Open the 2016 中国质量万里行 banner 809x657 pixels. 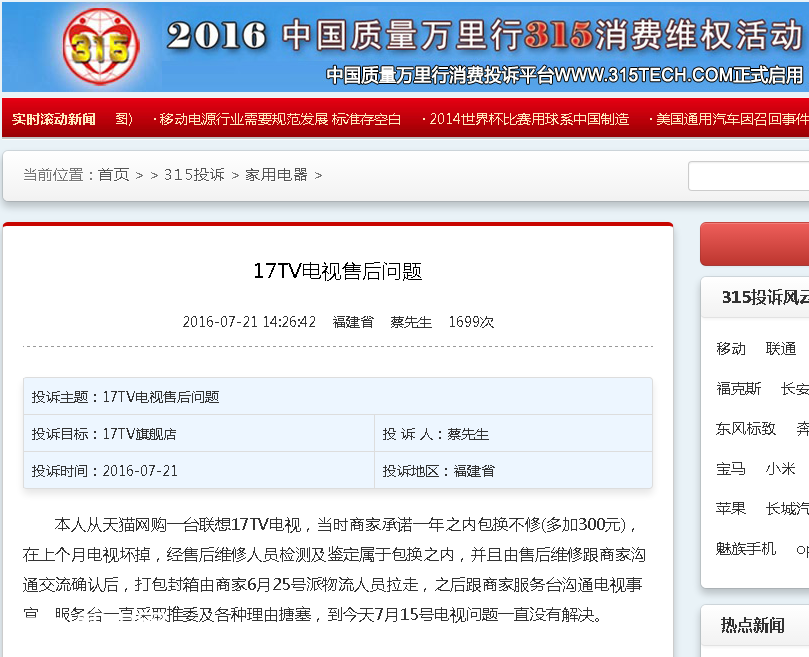[406, 47]
